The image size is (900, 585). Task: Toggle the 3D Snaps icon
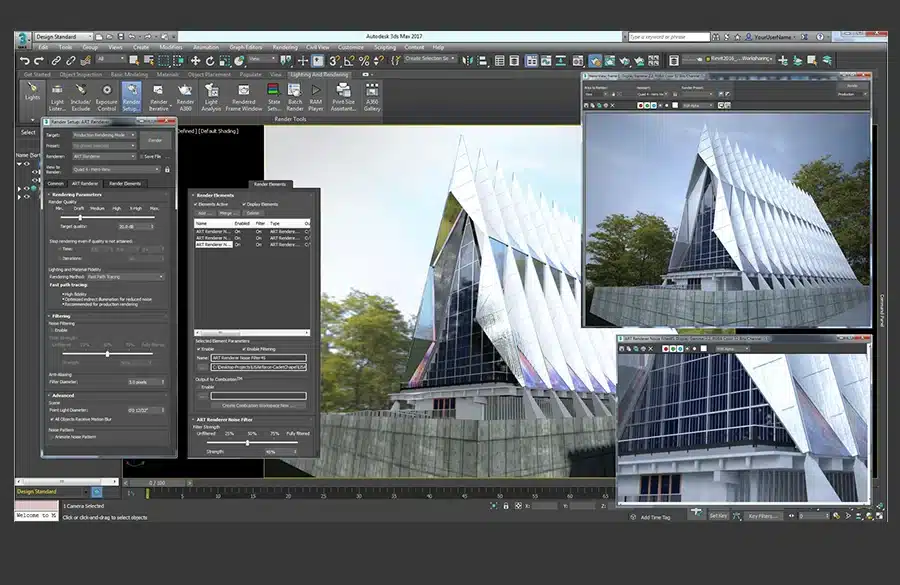(335, 60)
